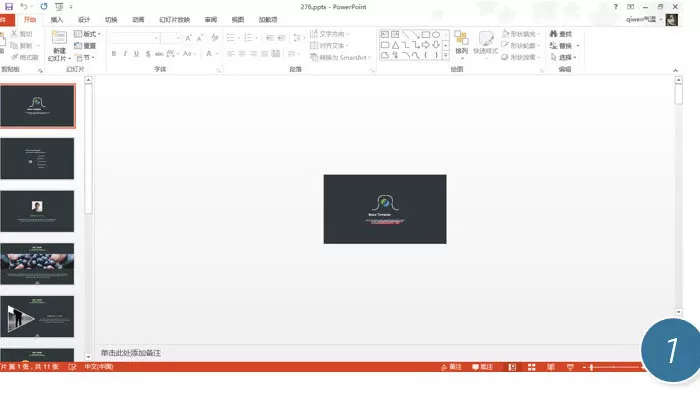Open slide Layout (版式) dropdown

pyautogui.click(x=87, y=34)
